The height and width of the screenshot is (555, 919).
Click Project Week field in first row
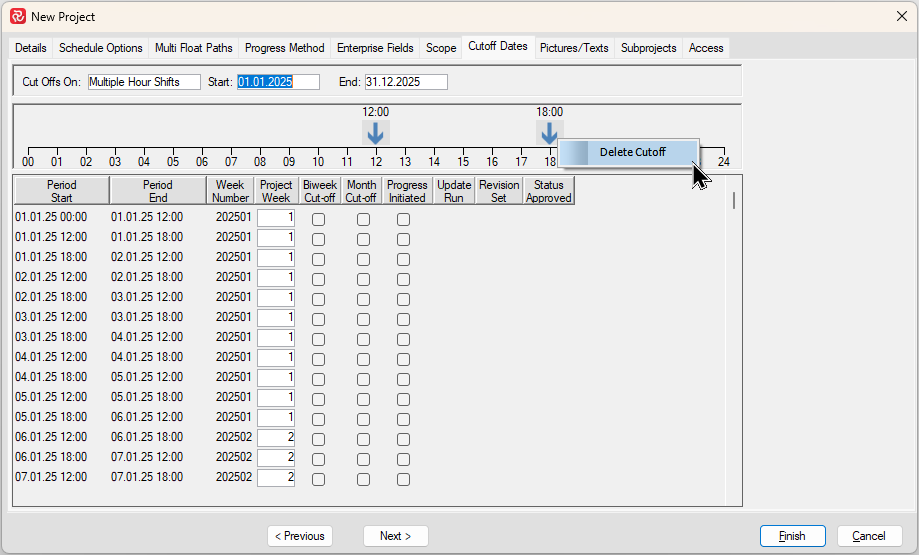pos(276,218)
